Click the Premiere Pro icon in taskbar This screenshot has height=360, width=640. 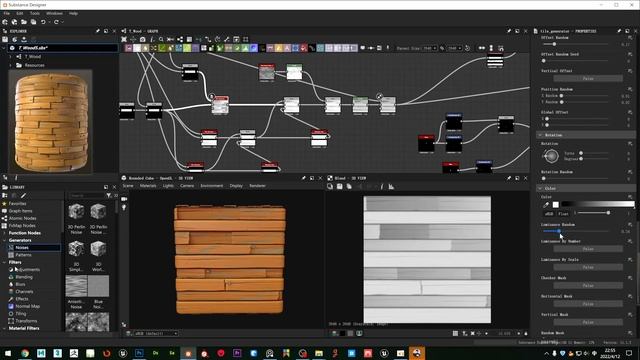click(237, 353)
